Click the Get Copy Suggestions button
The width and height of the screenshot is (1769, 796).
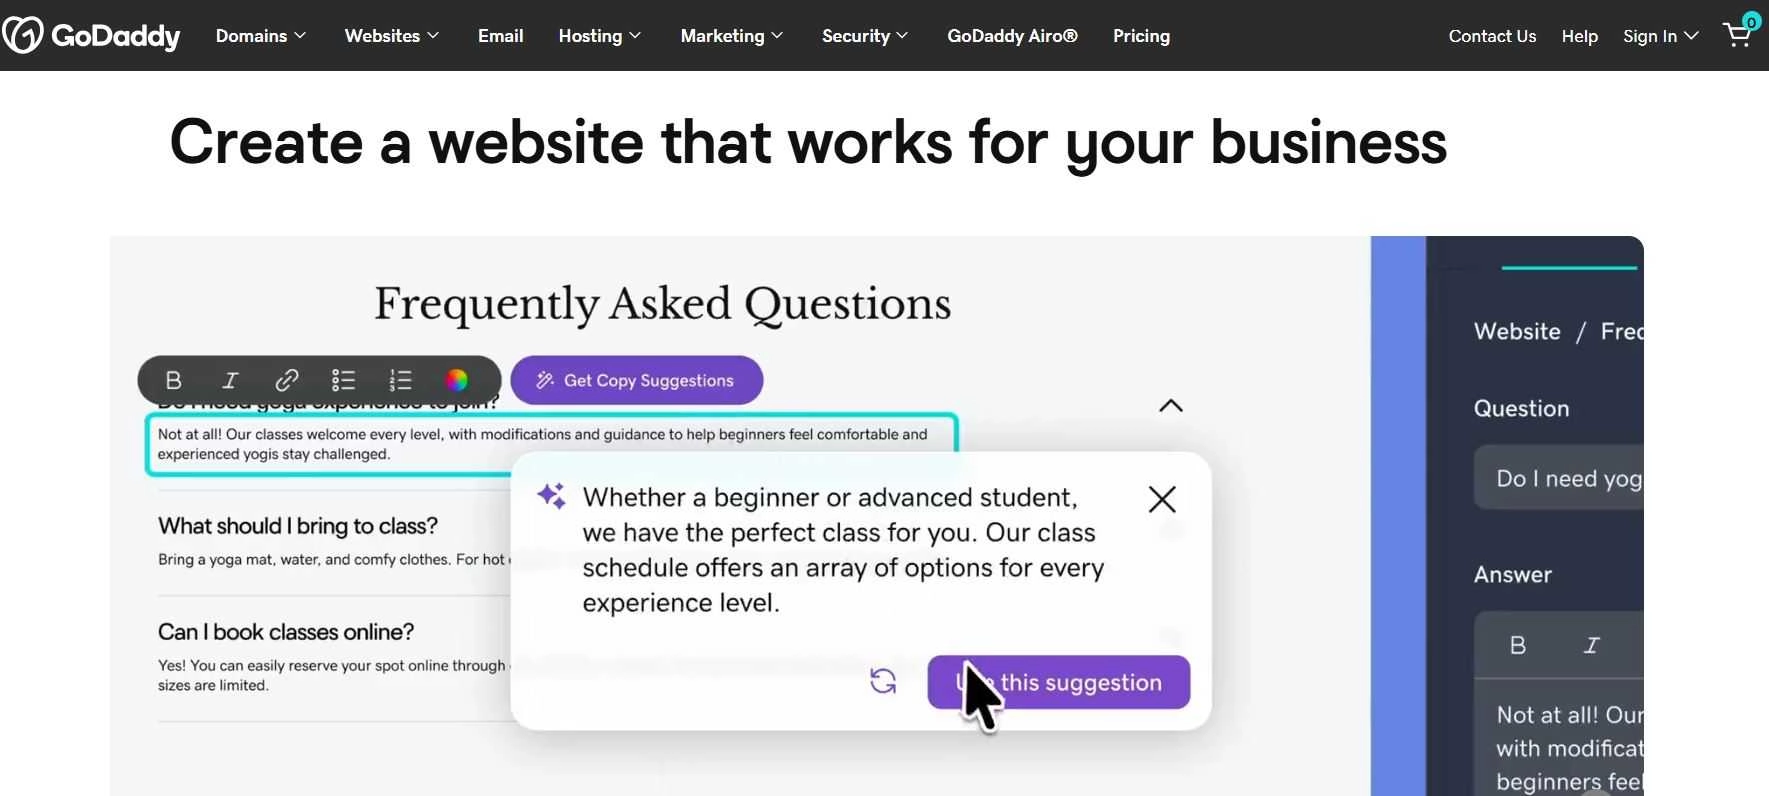pos(637,380)
